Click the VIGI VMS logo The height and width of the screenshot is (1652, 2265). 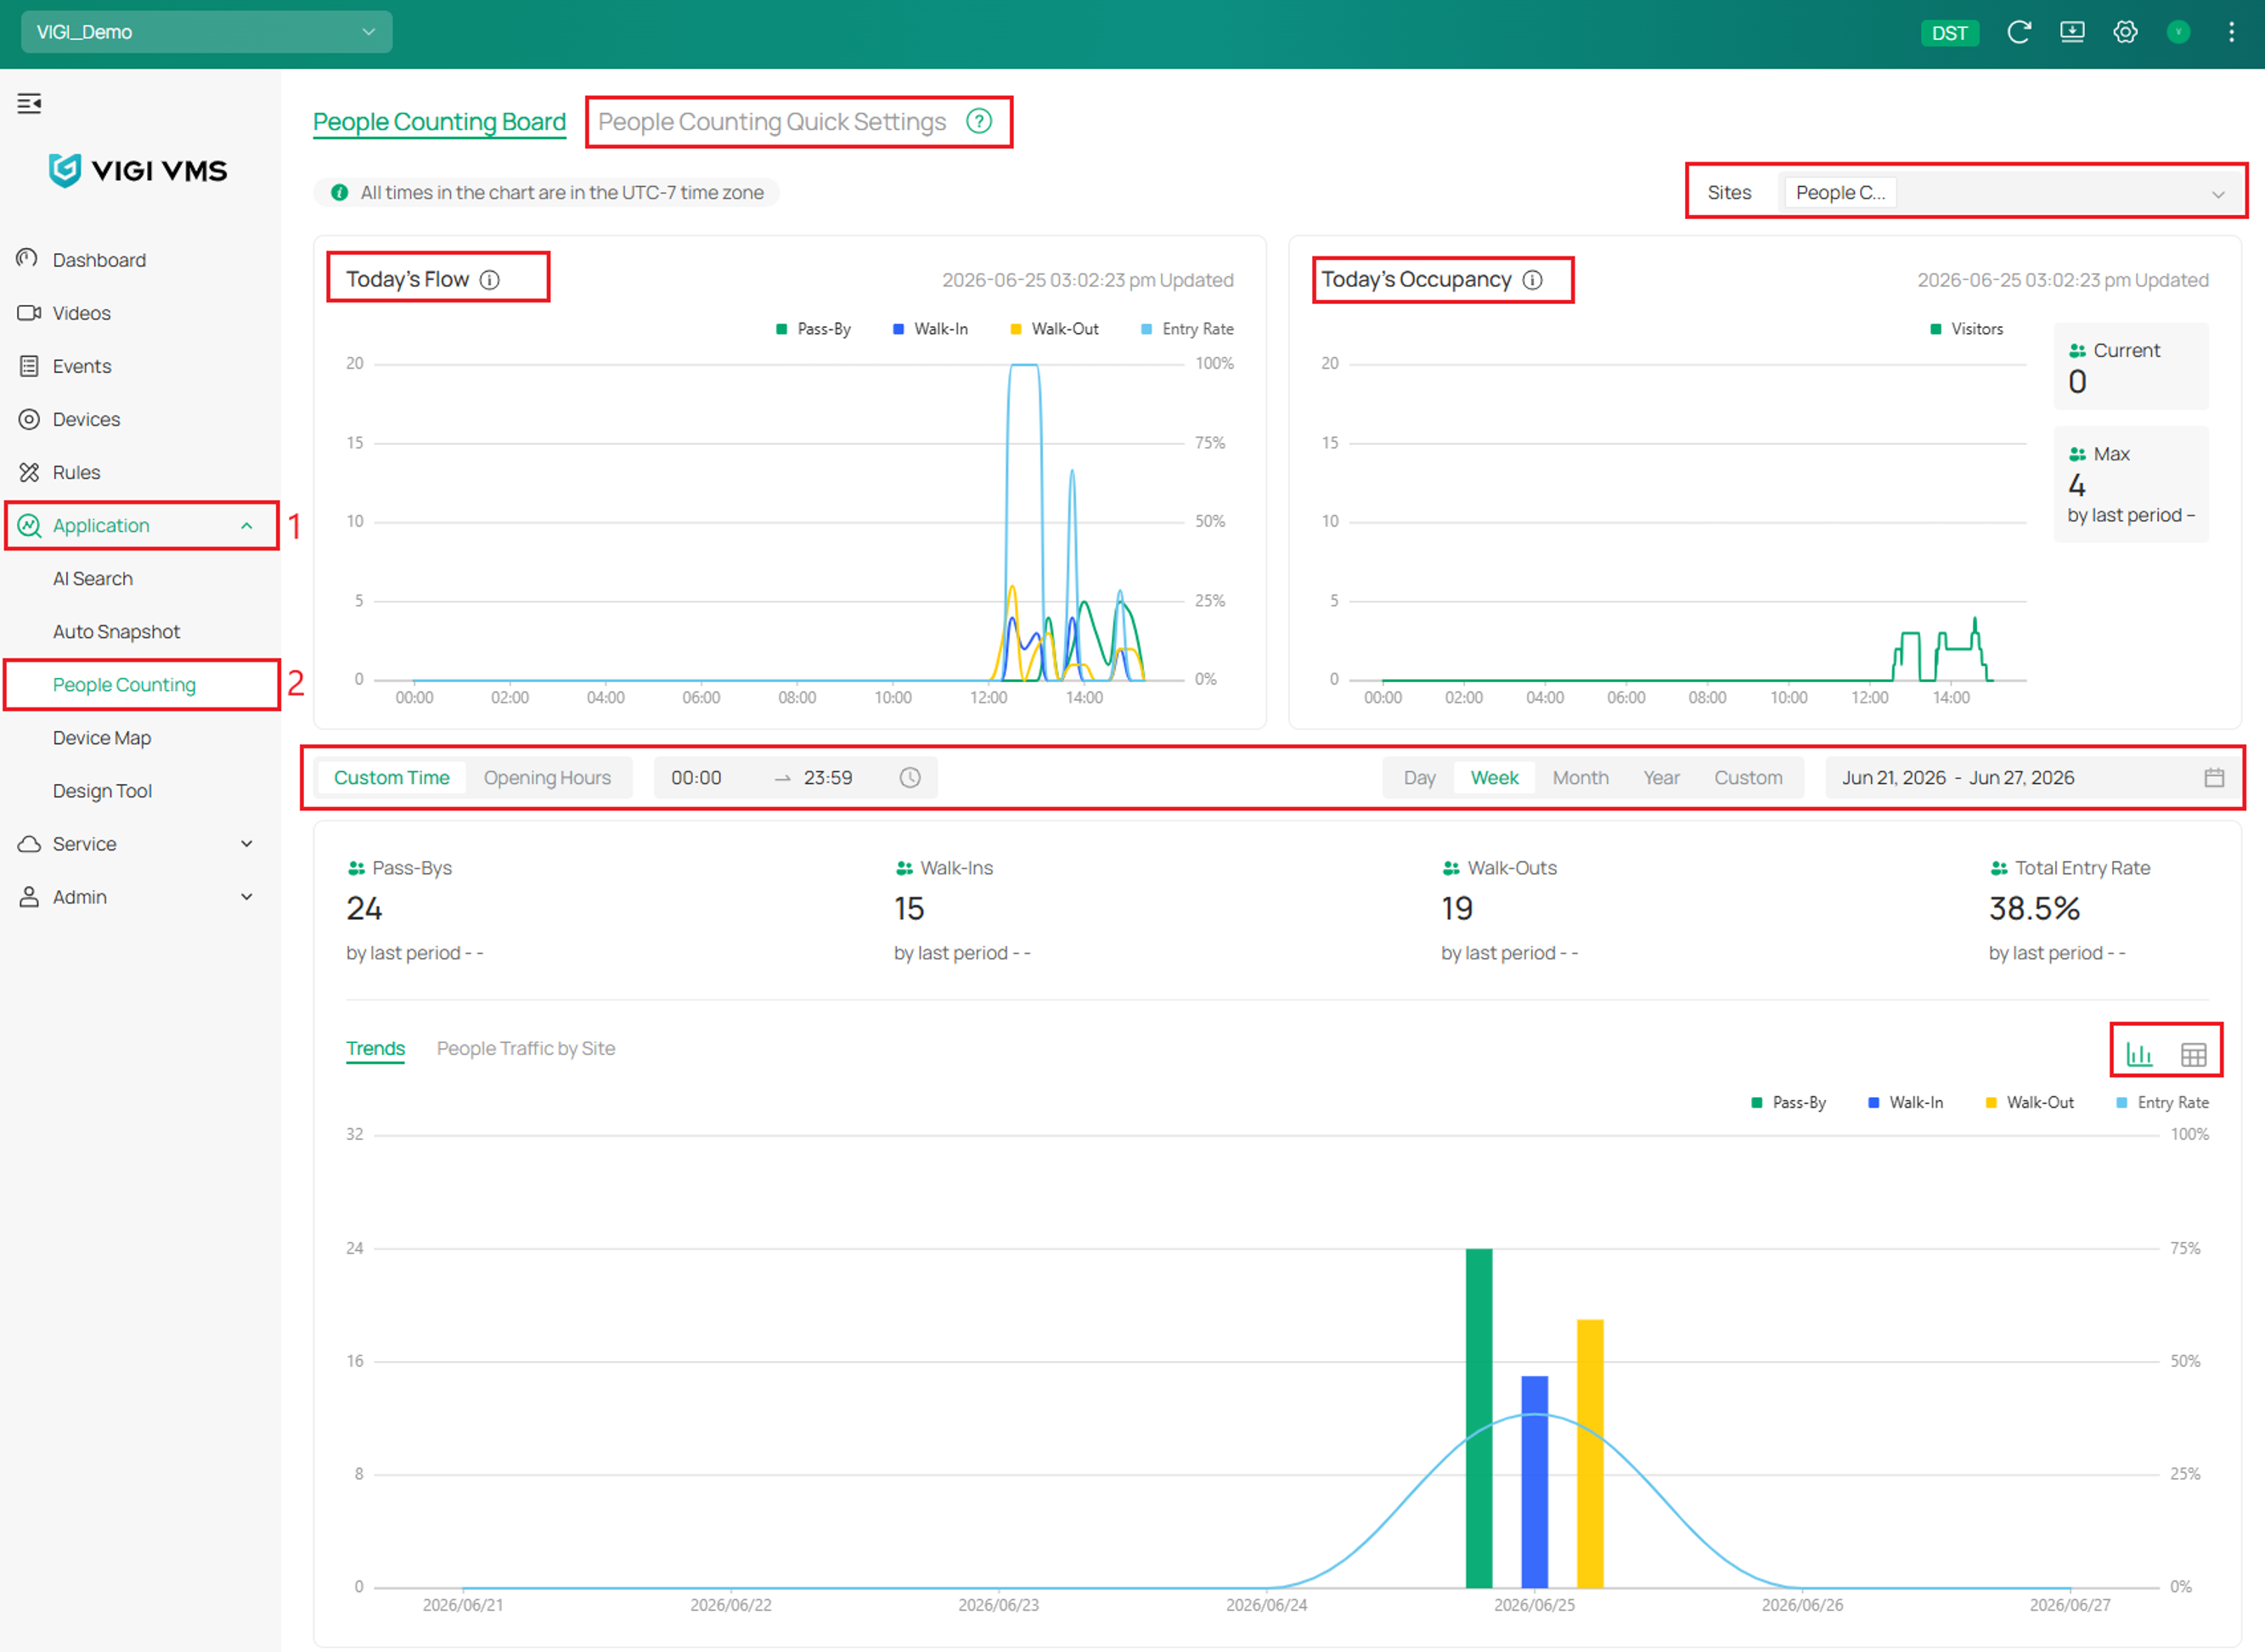138,170
